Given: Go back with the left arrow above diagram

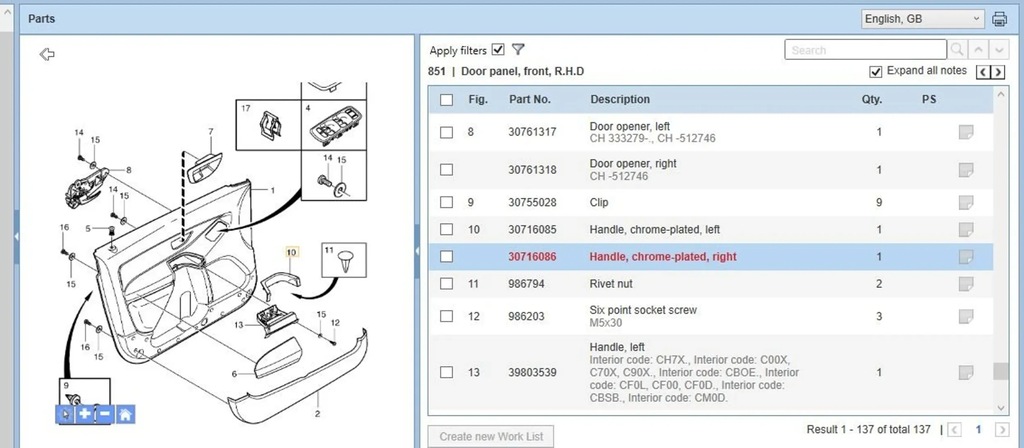Looking at the screenshot, I should [47, 54].
